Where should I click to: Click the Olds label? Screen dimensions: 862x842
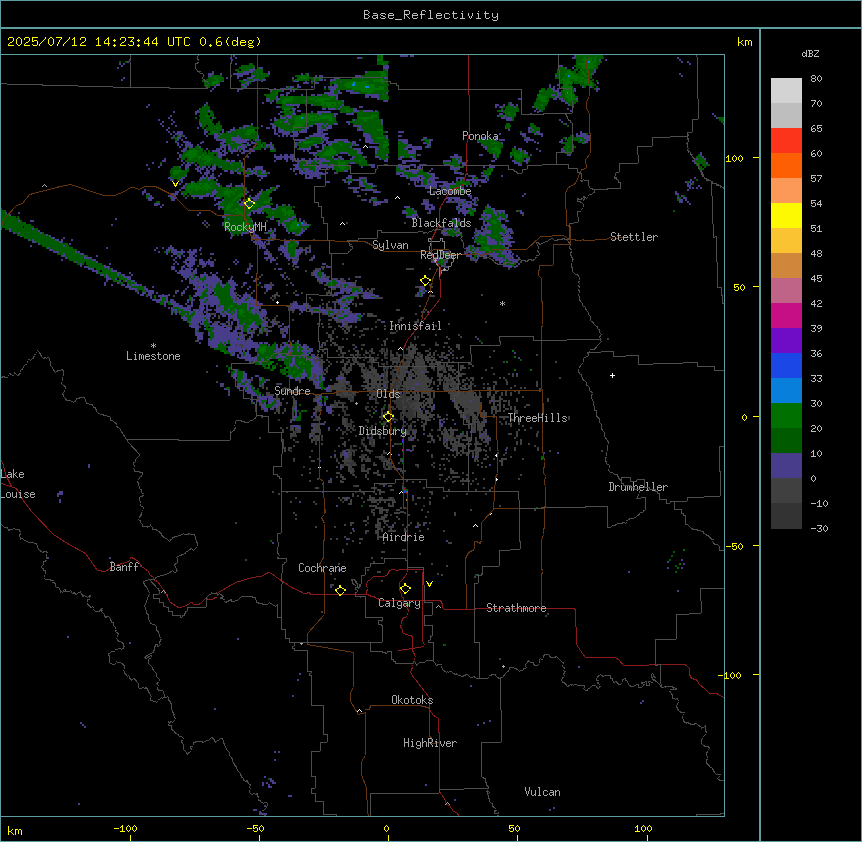coord(388,394)
